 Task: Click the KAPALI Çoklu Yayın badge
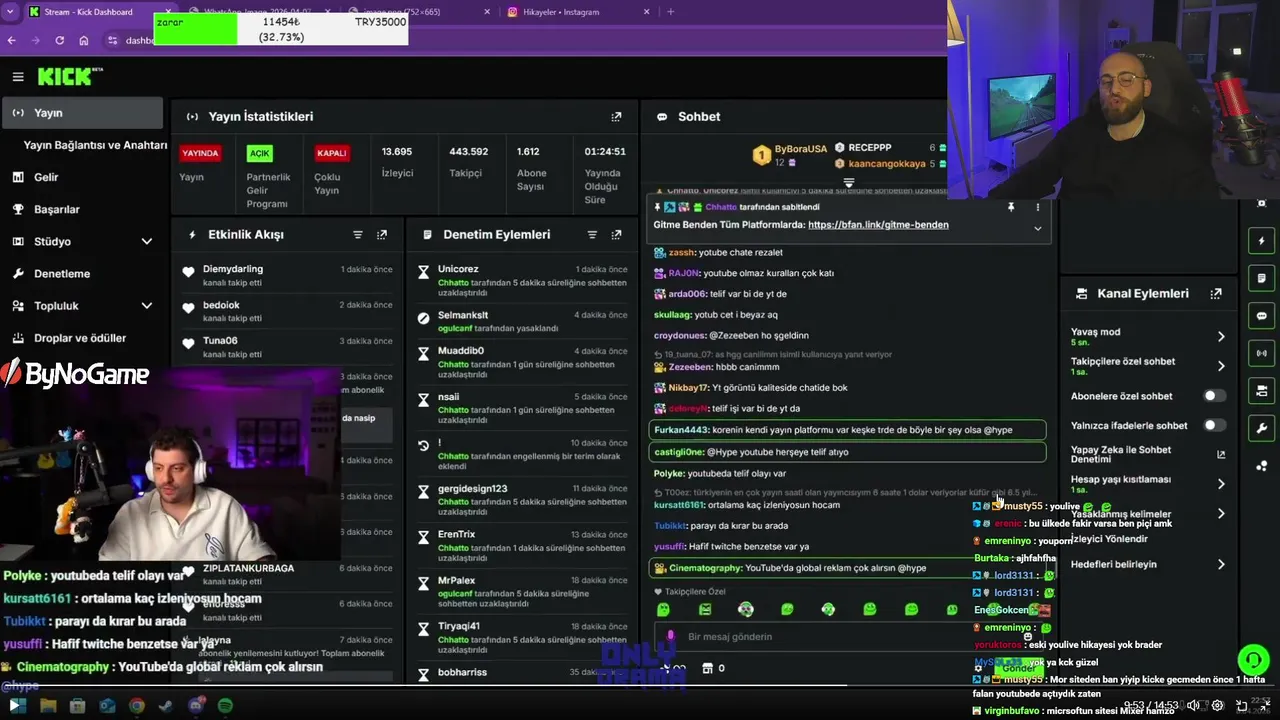point(331,153)
